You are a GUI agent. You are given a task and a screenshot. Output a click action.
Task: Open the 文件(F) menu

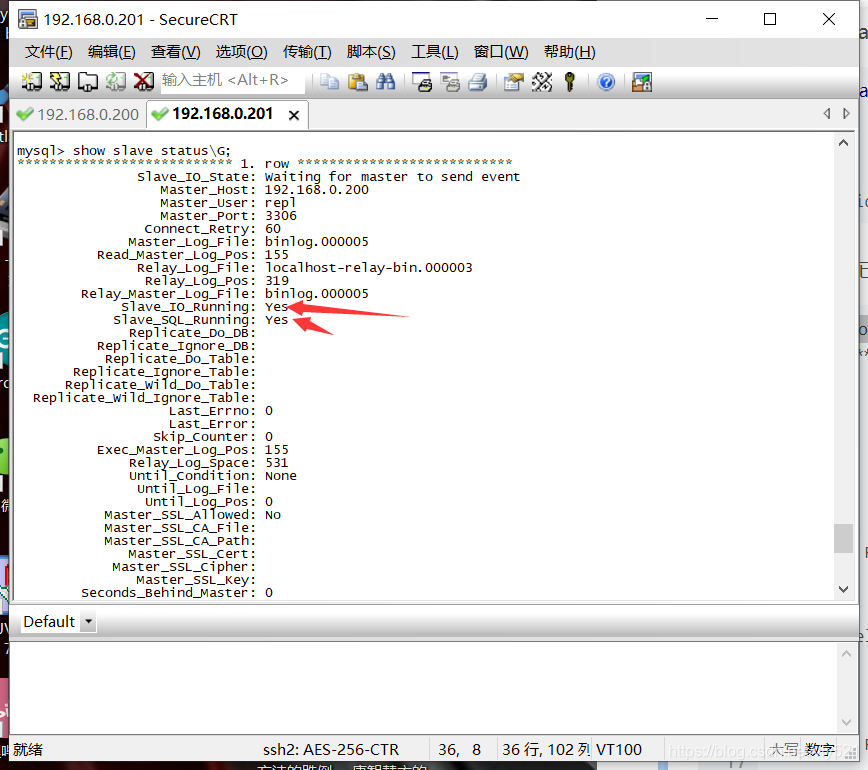point(49,52)
